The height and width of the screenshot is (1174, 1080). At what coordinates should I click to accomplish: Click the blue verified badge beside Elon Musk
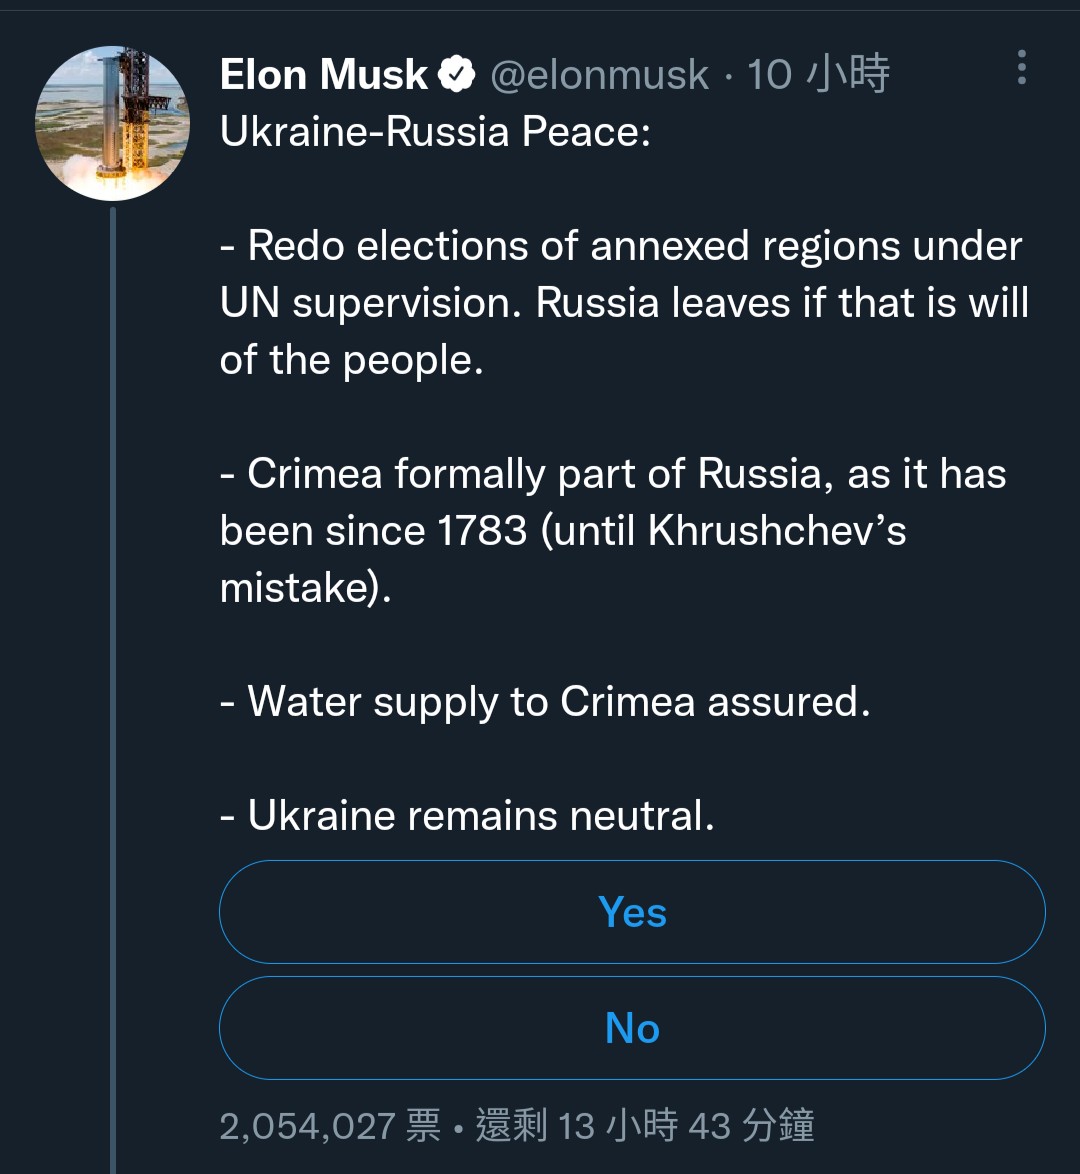coord(457,75)
